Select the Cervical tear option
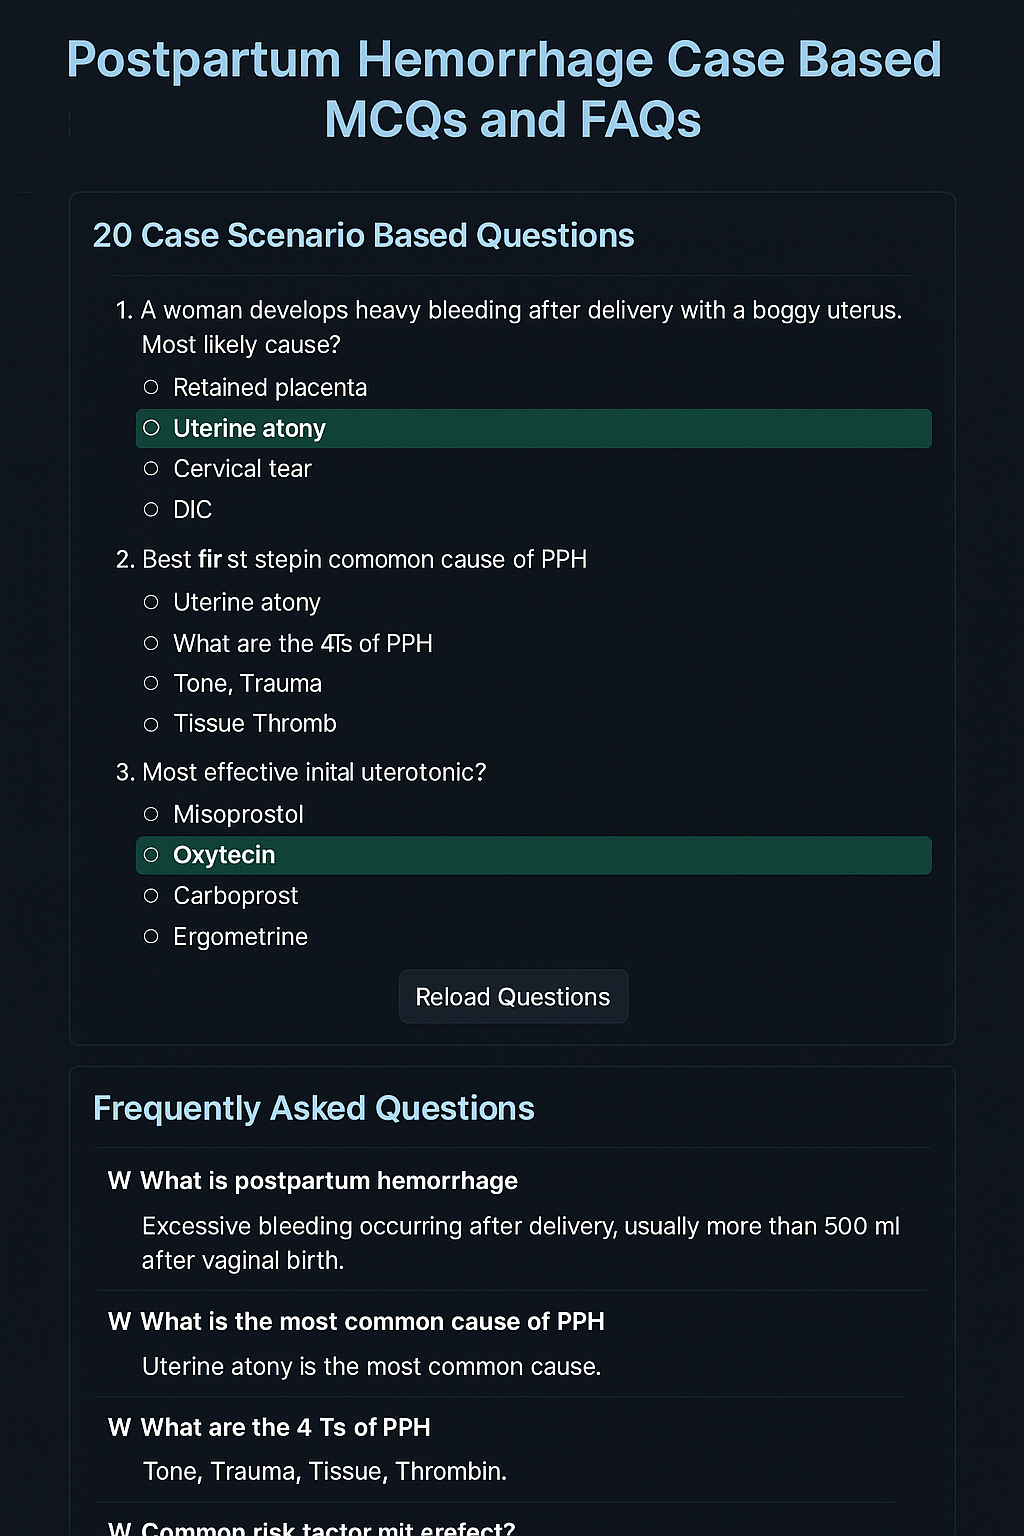1024x1536 pixels. tap(151, 469)
